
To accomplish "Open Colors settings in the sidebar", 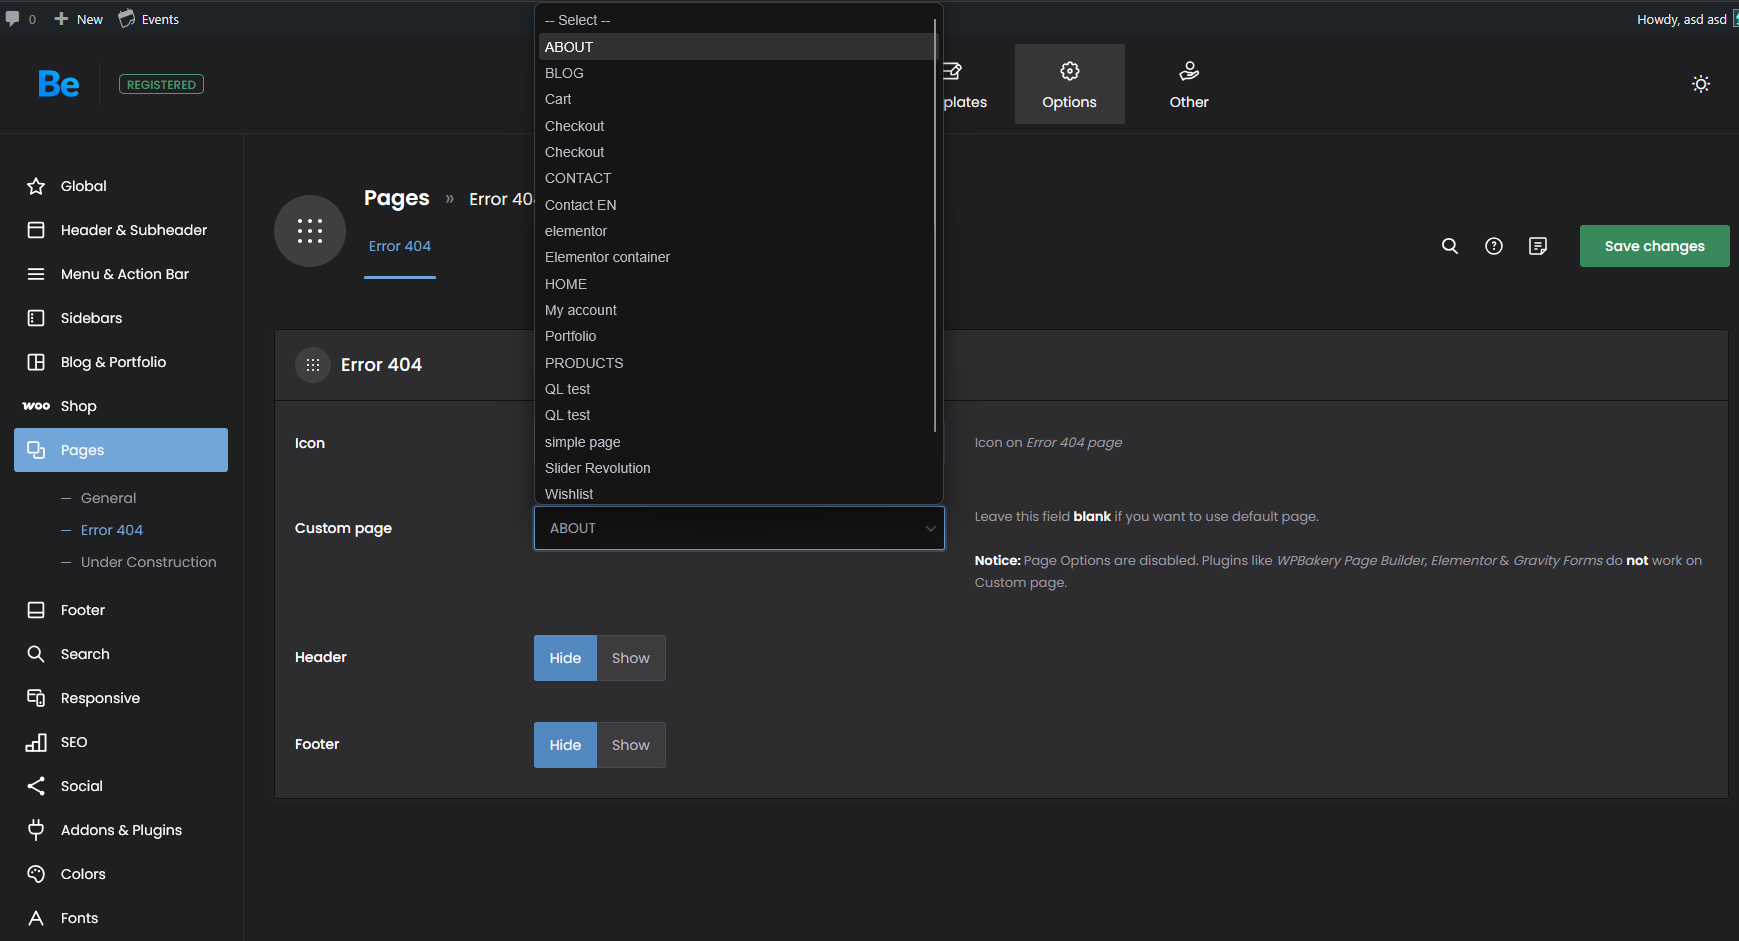I will (x=83, y=874).
